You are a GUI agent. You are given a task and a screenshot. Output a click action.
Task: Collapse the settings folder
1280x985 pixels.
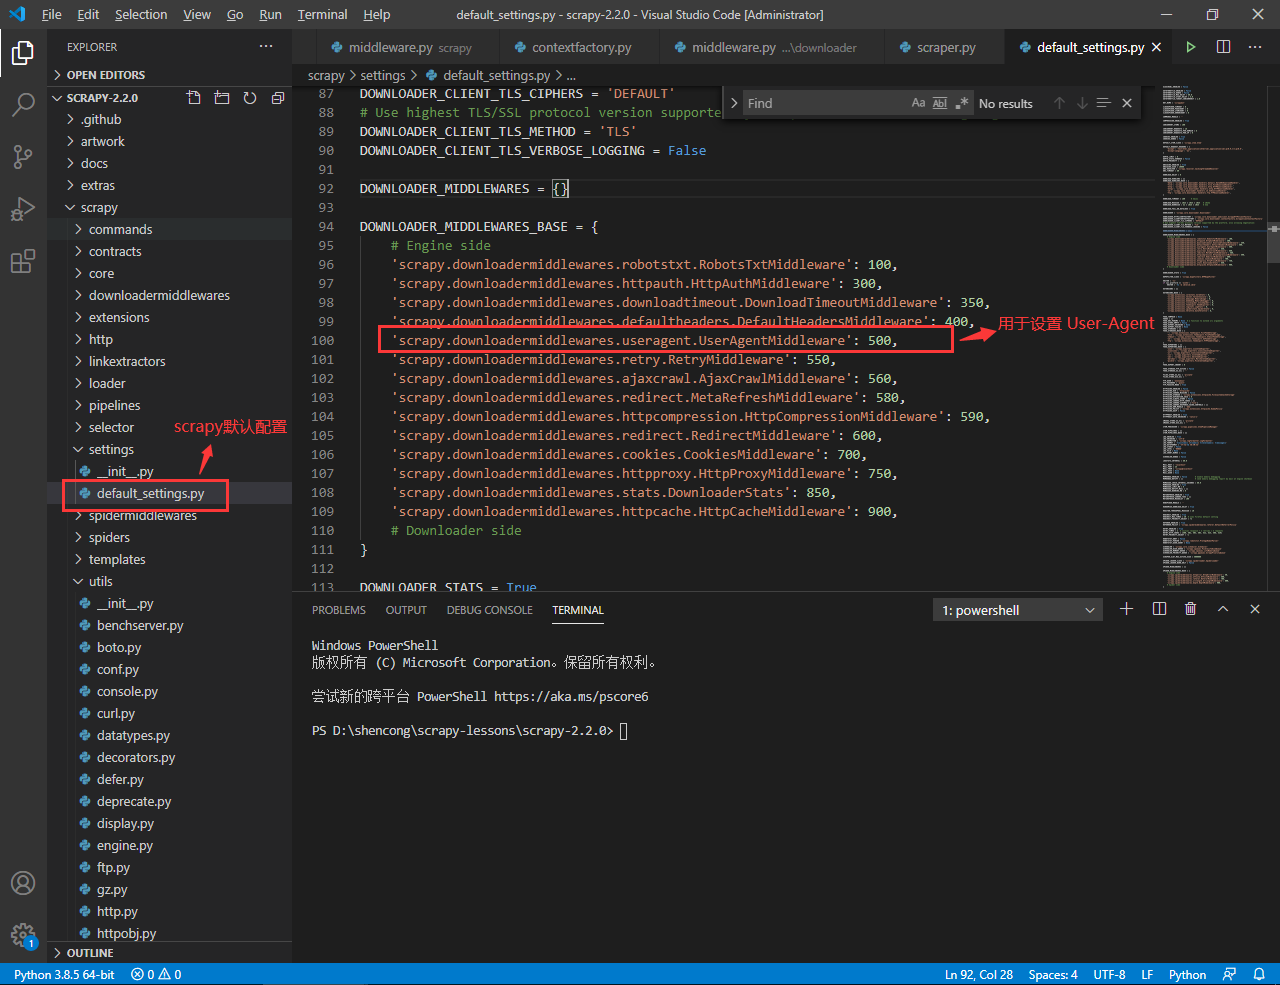169,449
